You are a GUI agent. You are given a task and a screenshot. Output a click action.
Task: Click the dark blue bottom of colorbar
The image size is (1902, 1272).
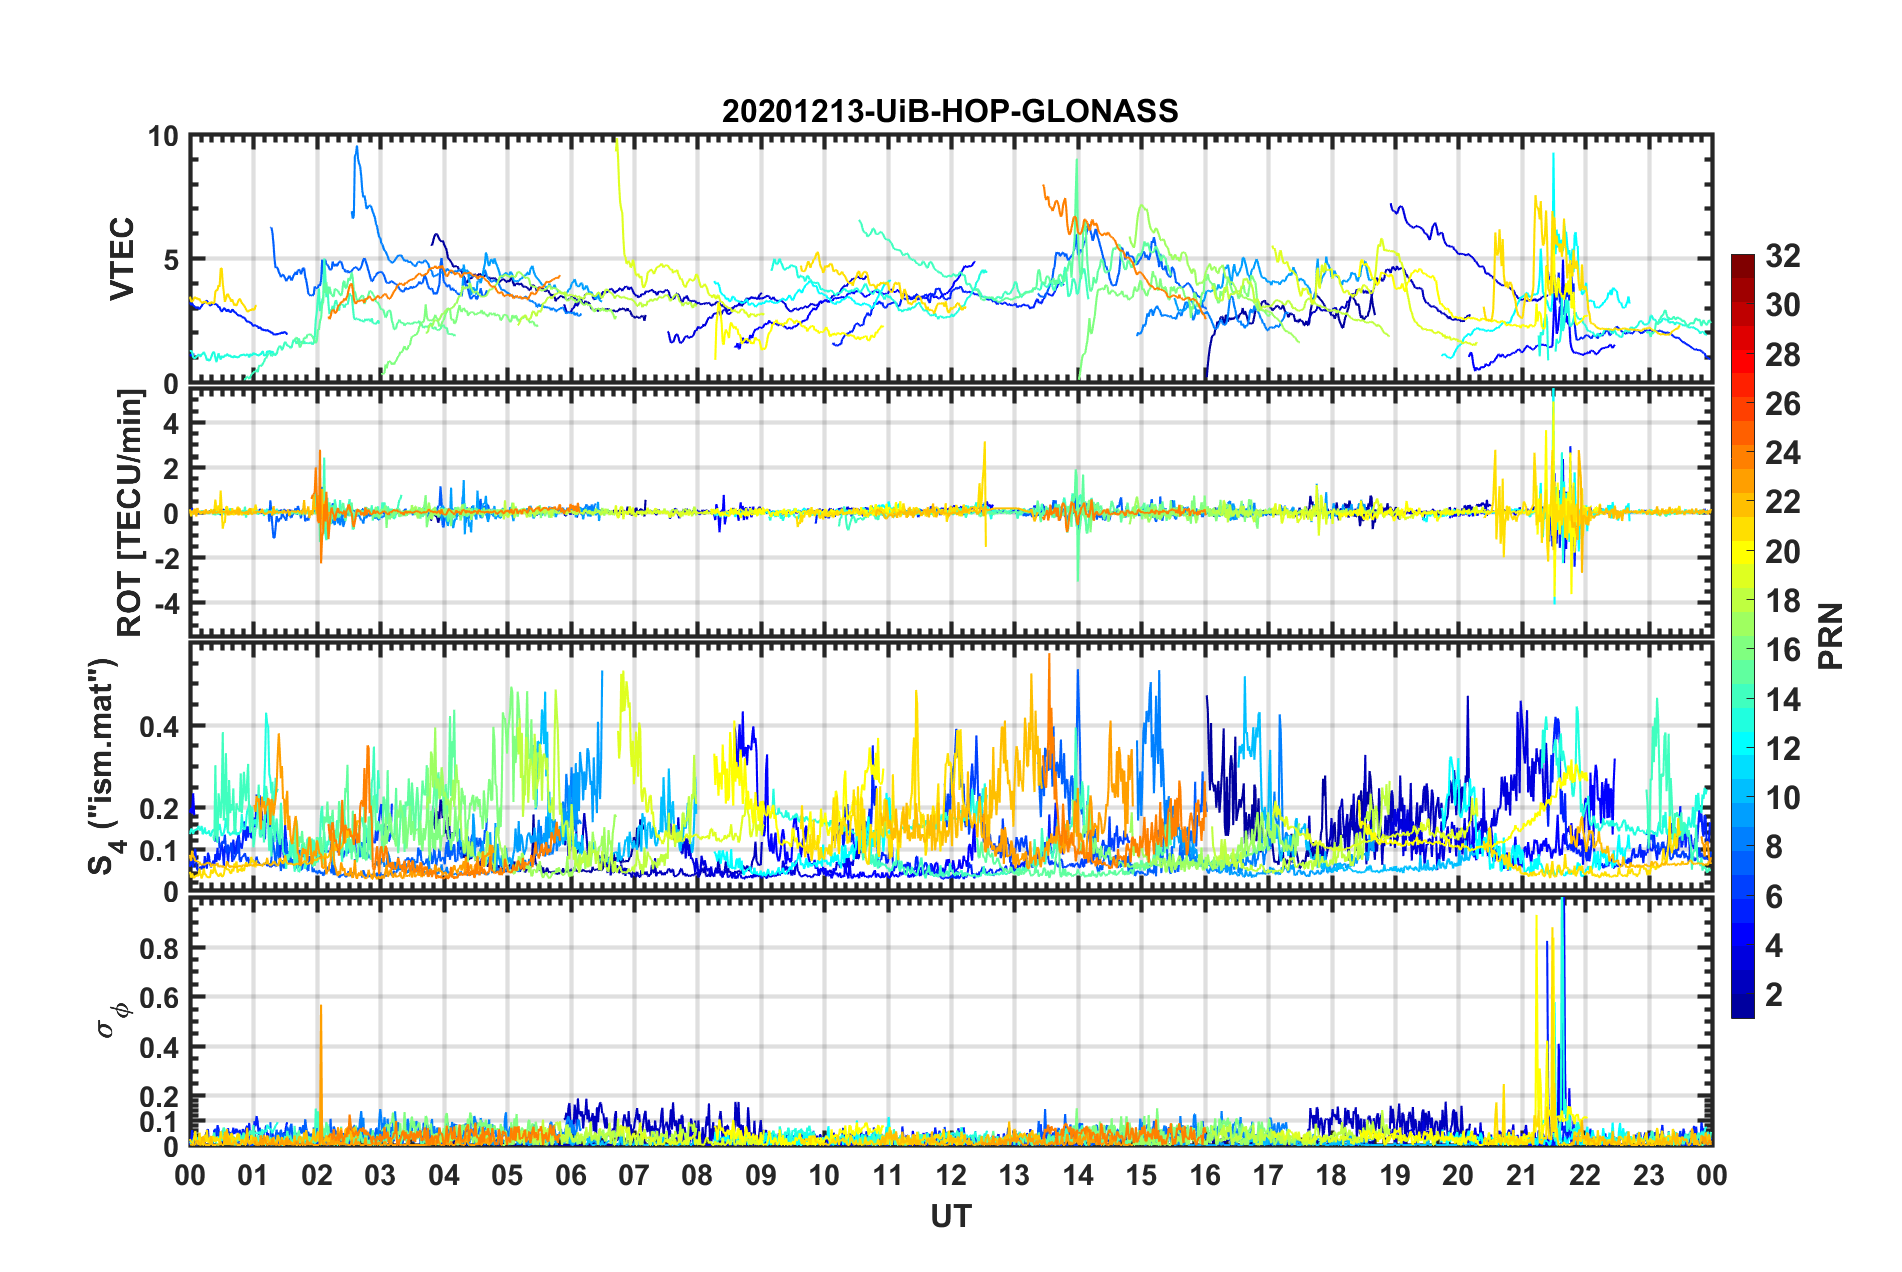(x=1742, y=1008)
